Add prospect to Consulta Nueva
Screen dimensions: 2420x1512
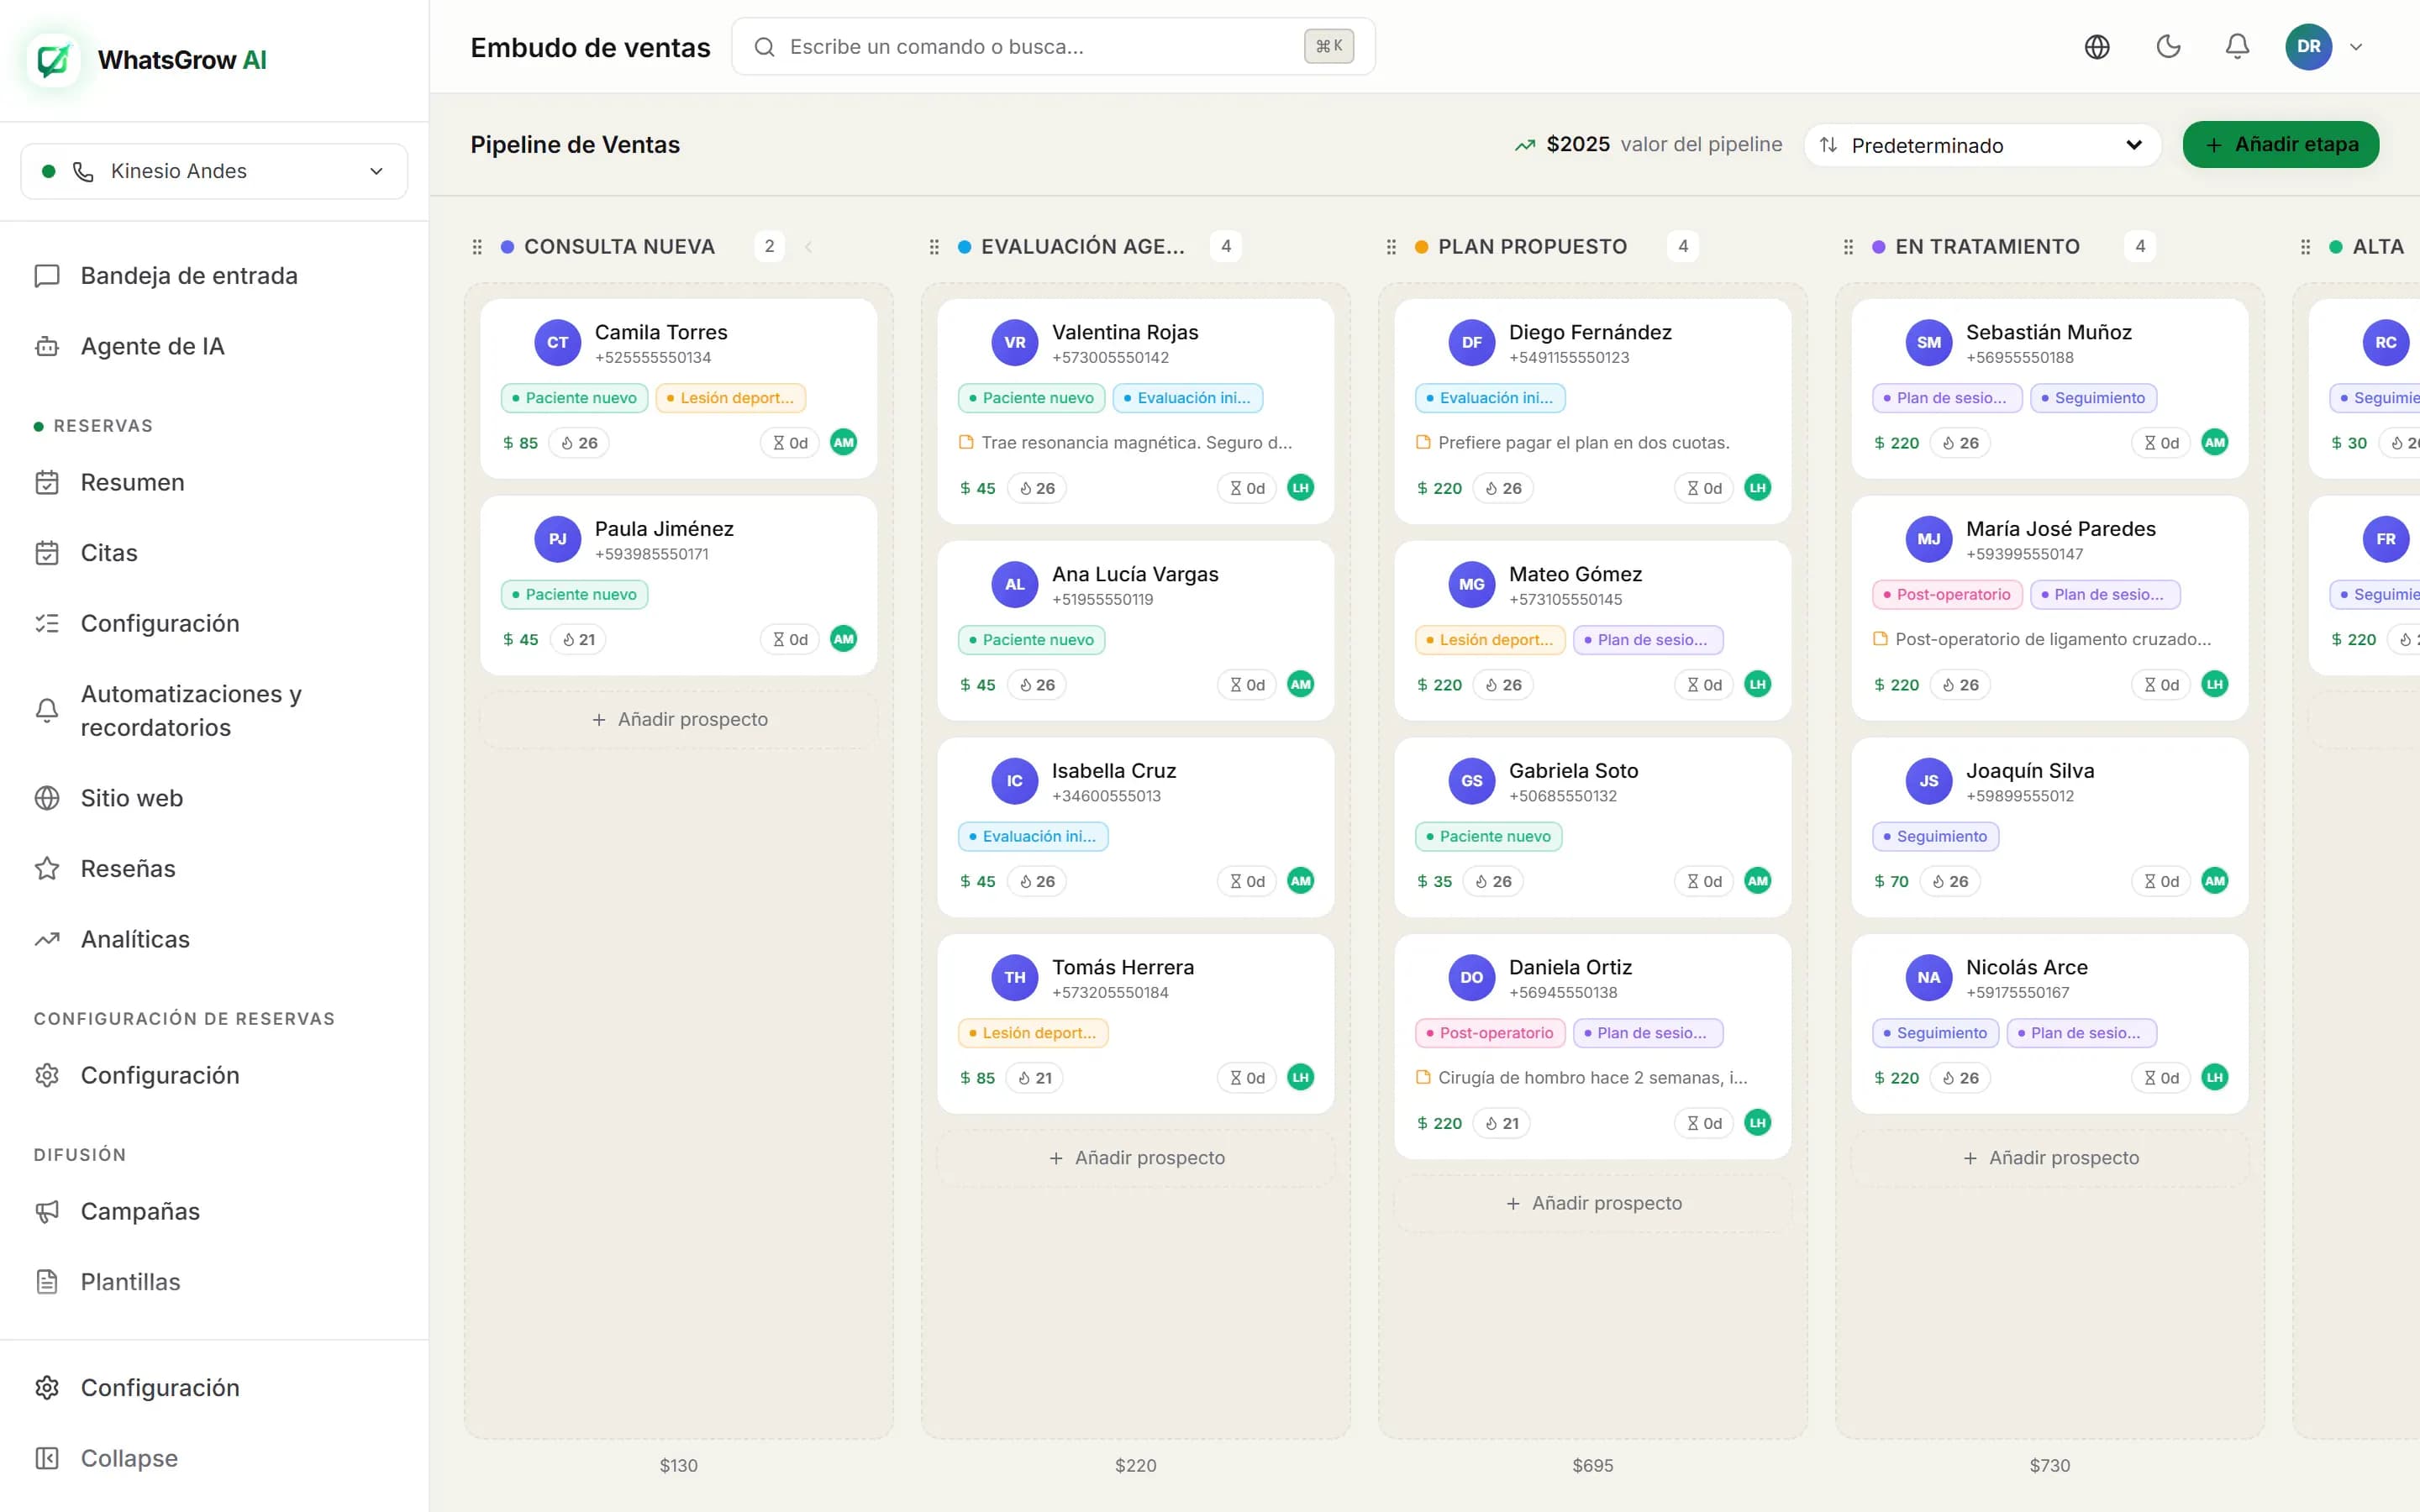click(679, 719)
